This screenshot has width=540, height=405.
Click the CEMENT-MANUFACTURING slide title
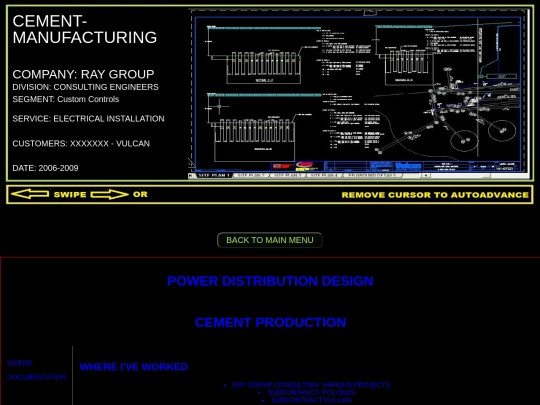(85, 29)
